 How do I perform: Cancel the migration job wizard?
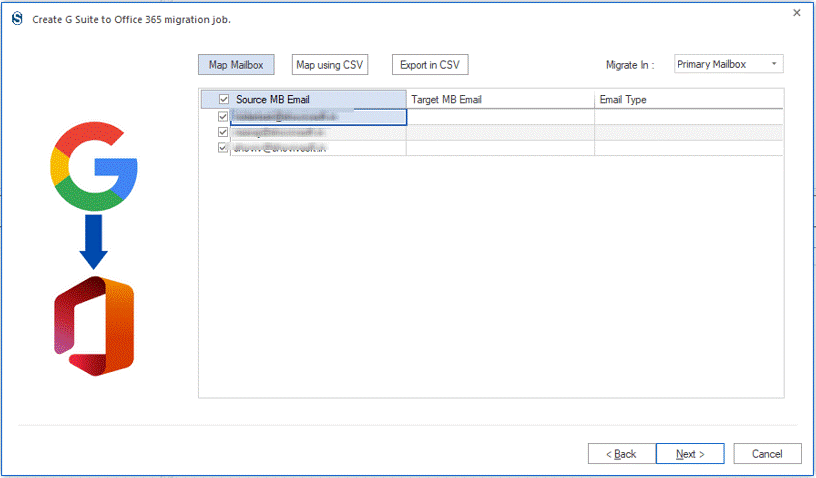tap(768, 454)
